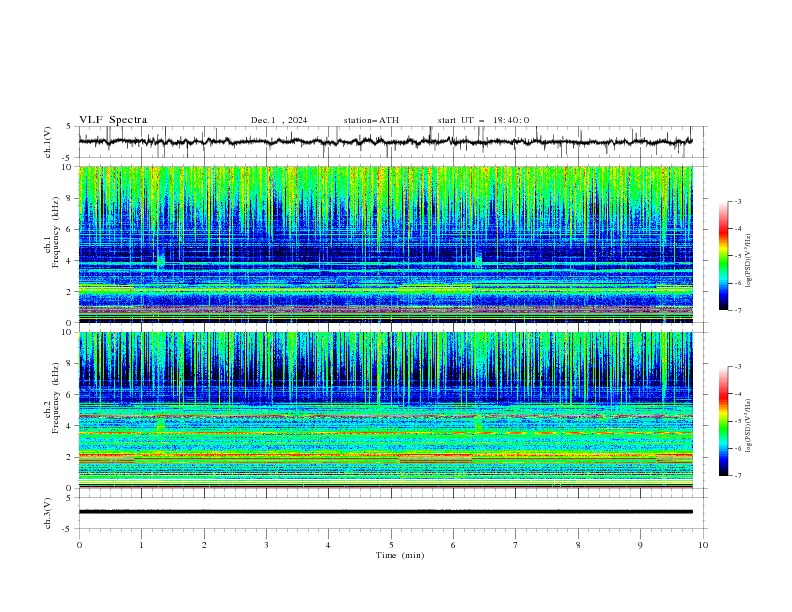Click the ch.2 spectrogram image
This screenshot has height=612, width=792.
(385, 410)
